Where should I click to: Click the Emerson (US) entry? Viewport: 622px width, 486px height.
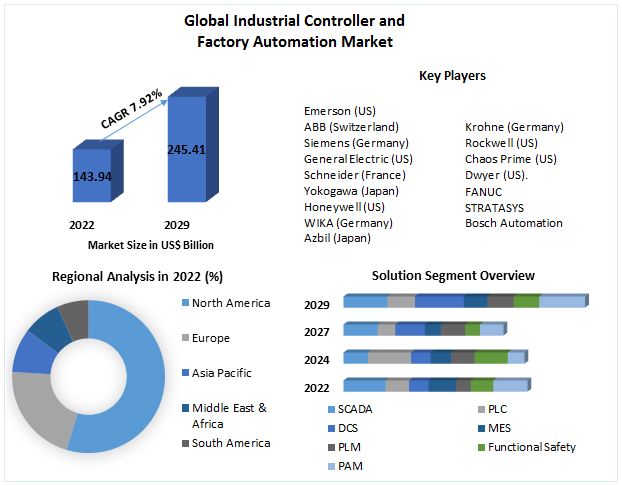[x=339, y=111]
